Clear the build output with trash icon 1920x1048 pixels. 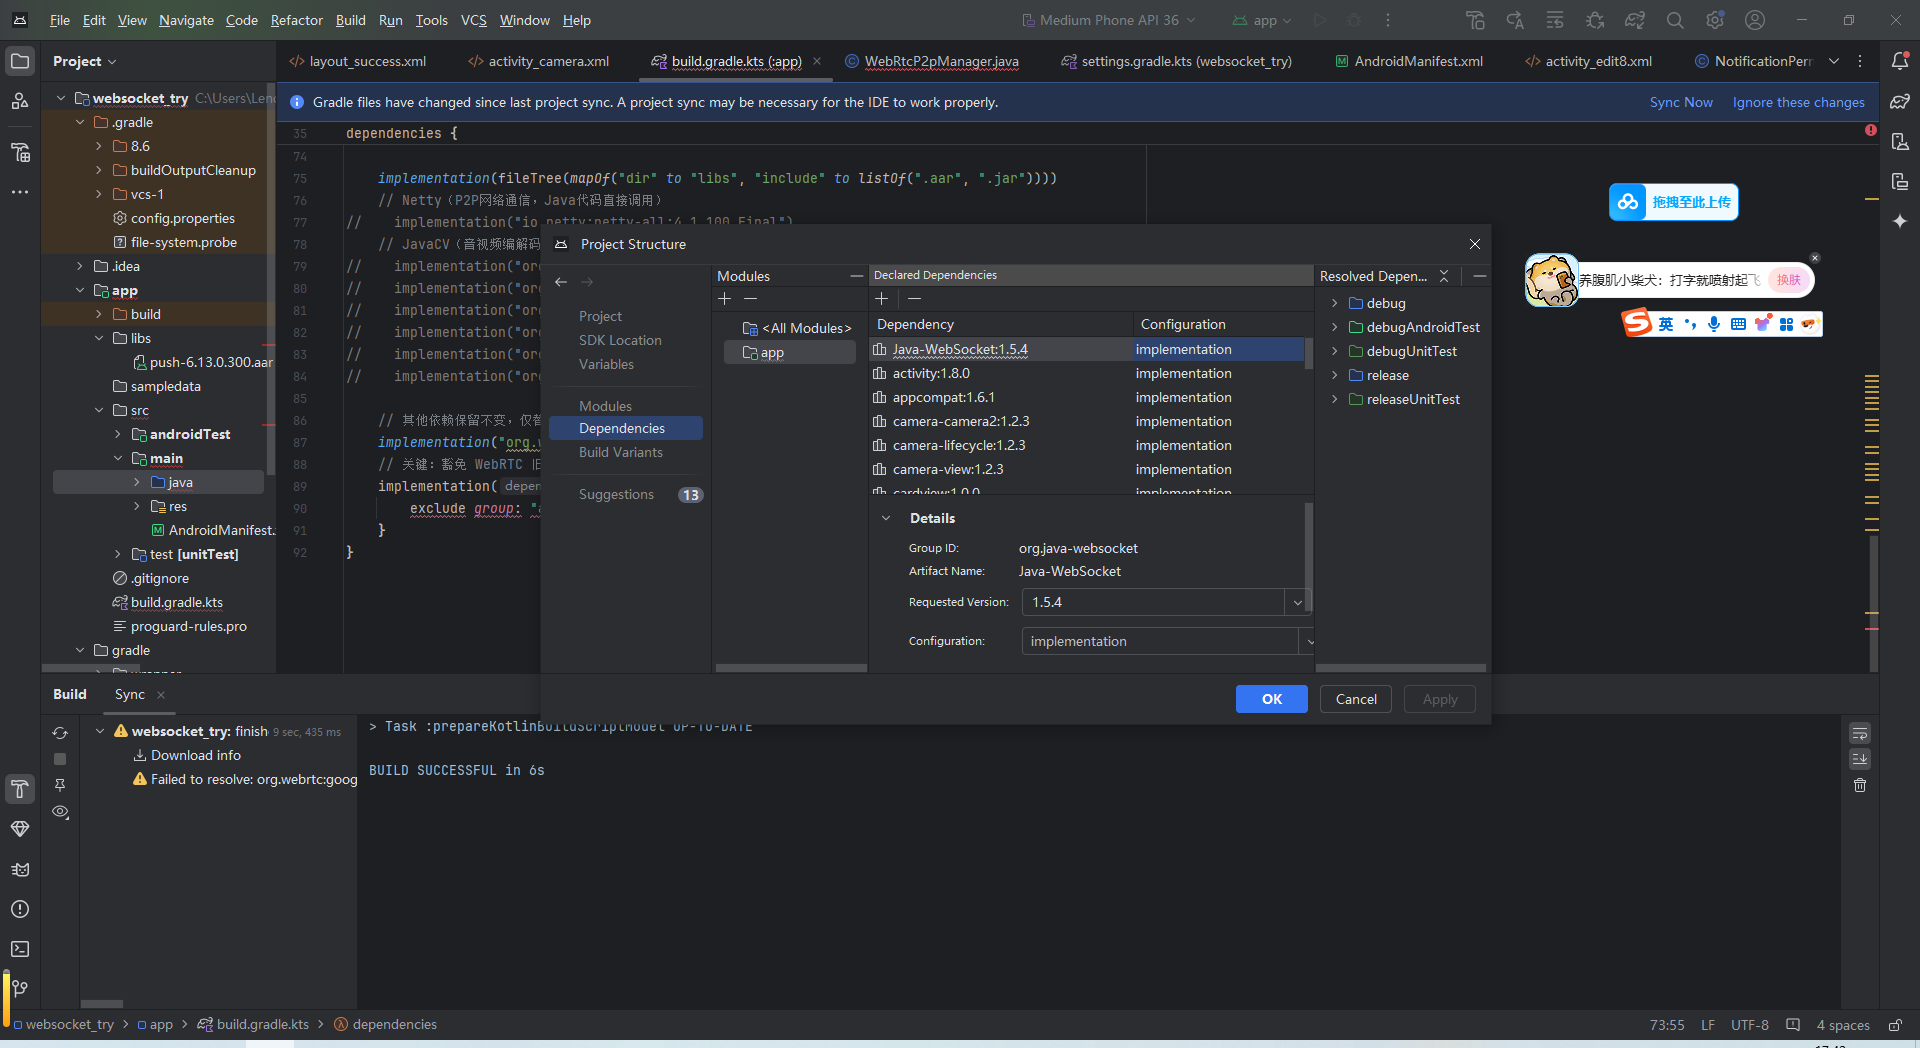1860,785
